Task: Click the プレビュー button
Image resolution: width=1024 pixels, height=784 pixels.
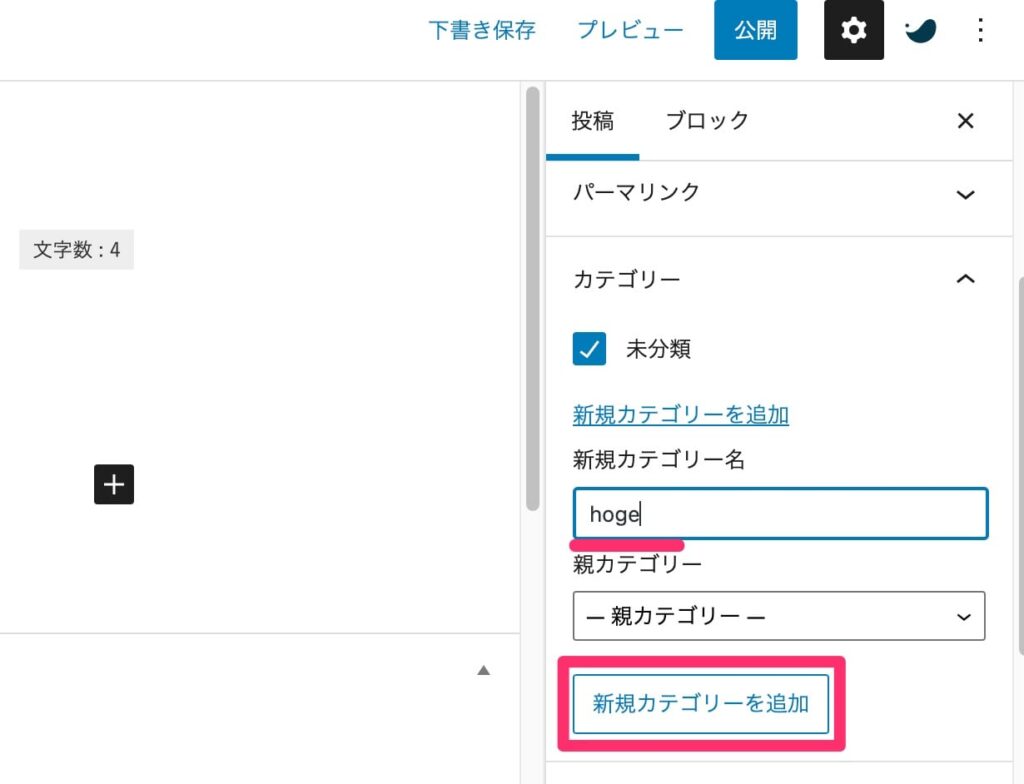Action: tap(630, 30)
